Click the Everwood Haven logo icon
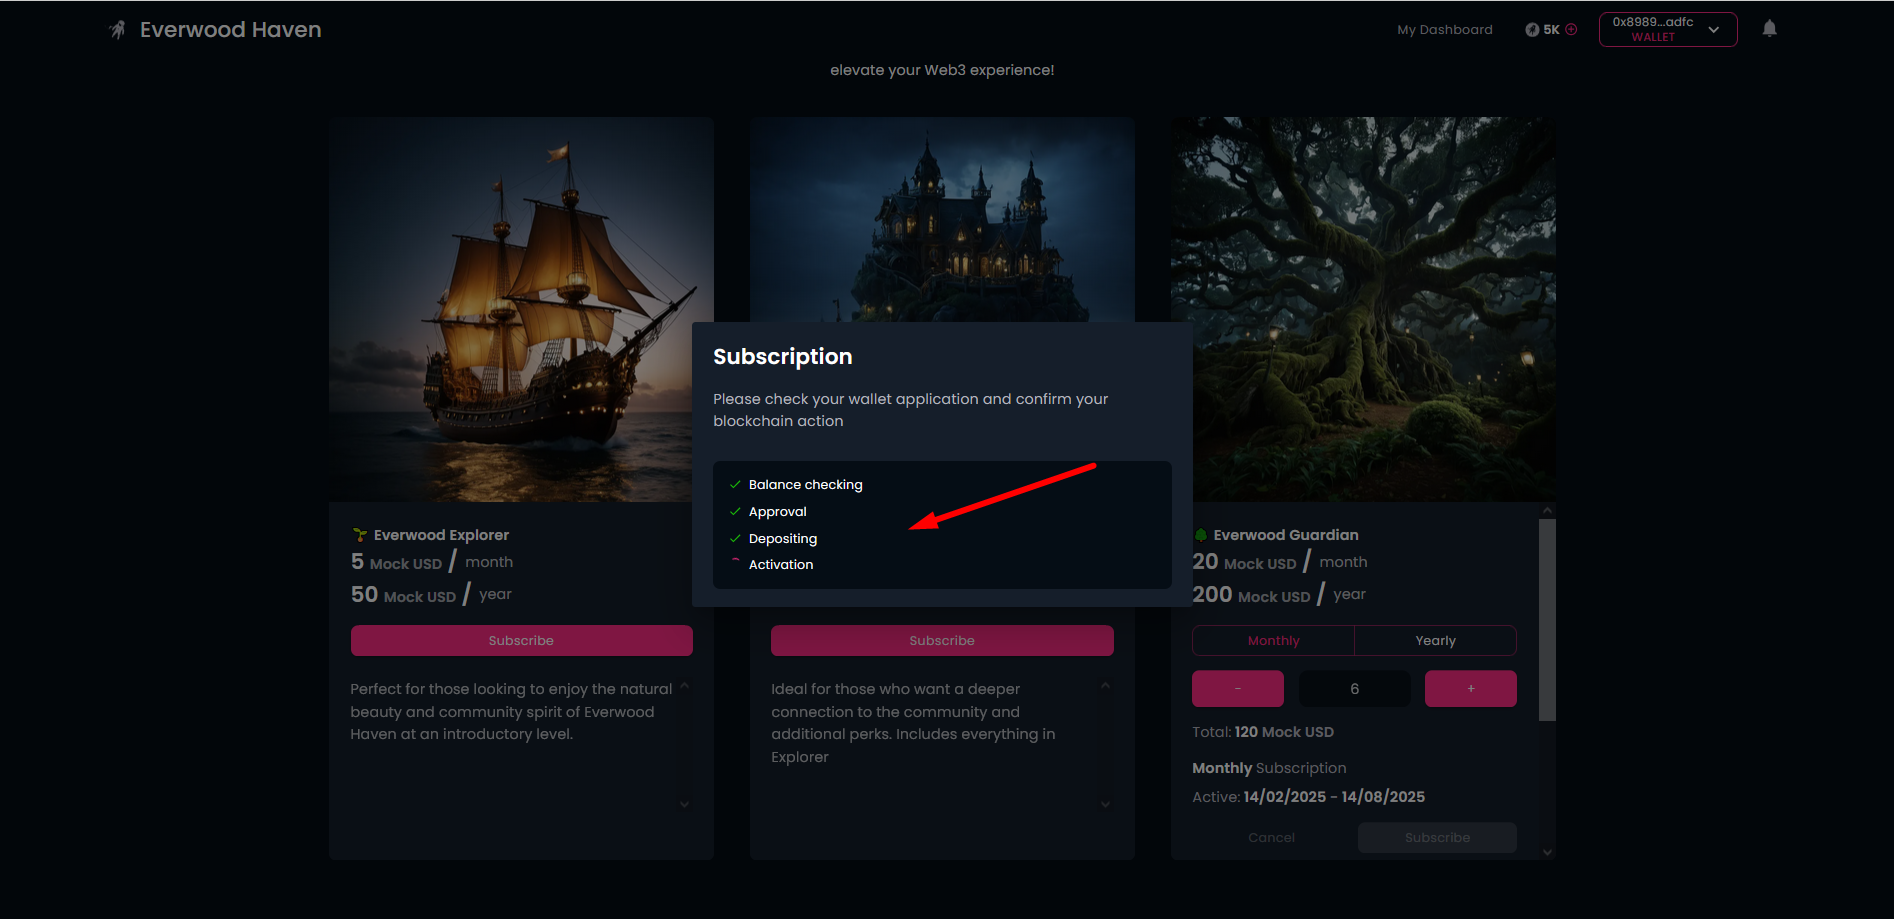Image resolution: width=1894 pixels, height=919 pixels. [x=118, y=30]
